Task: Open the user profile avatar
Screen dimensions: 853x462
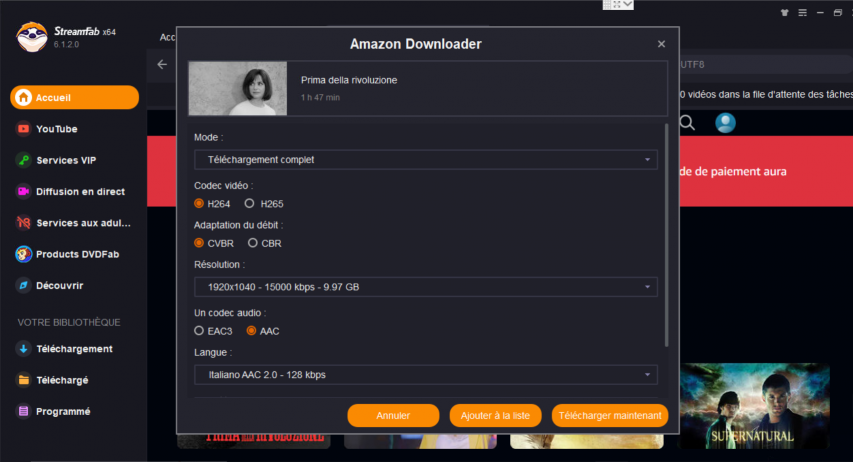Action: pyautogui.click(x=725, y=123)
